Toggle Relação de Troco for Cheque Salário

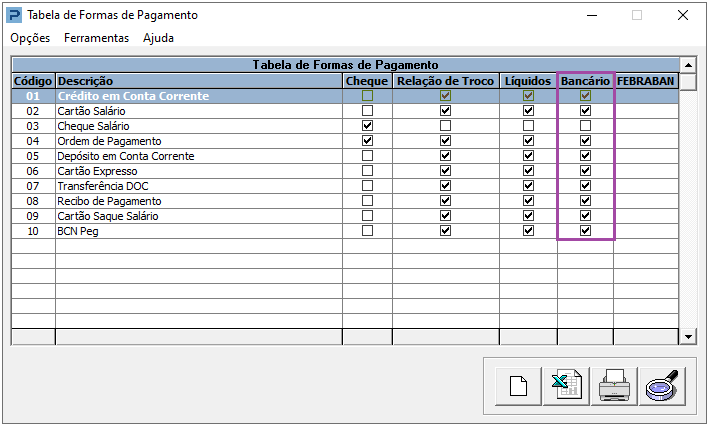pos(446,125)
